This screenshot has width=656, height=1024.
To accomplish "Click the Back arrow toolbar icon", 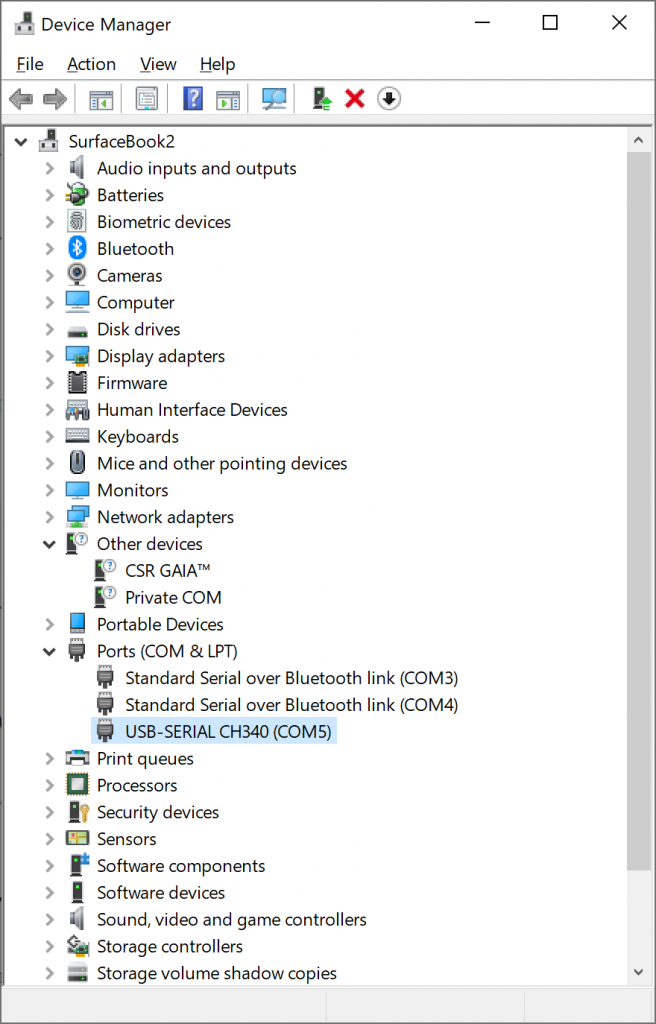I will tap(20, 98).
